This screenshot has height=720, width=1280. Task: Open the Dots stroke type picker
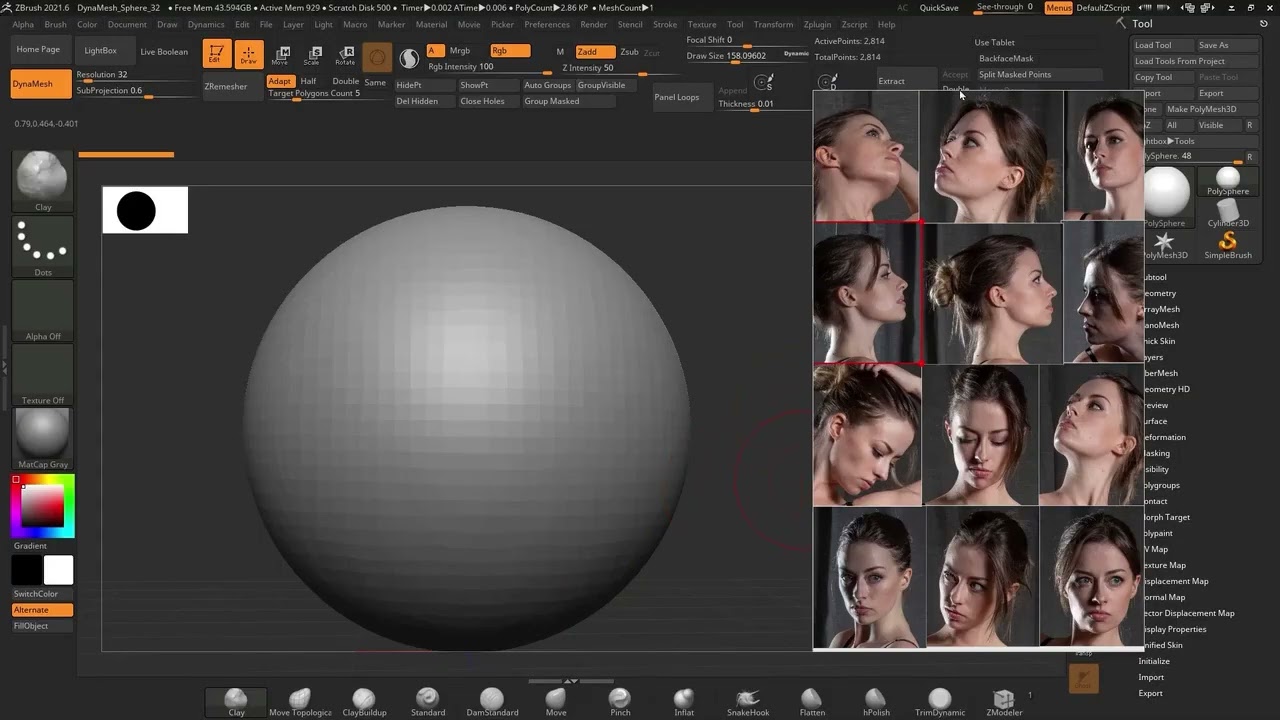click(43, 246)
